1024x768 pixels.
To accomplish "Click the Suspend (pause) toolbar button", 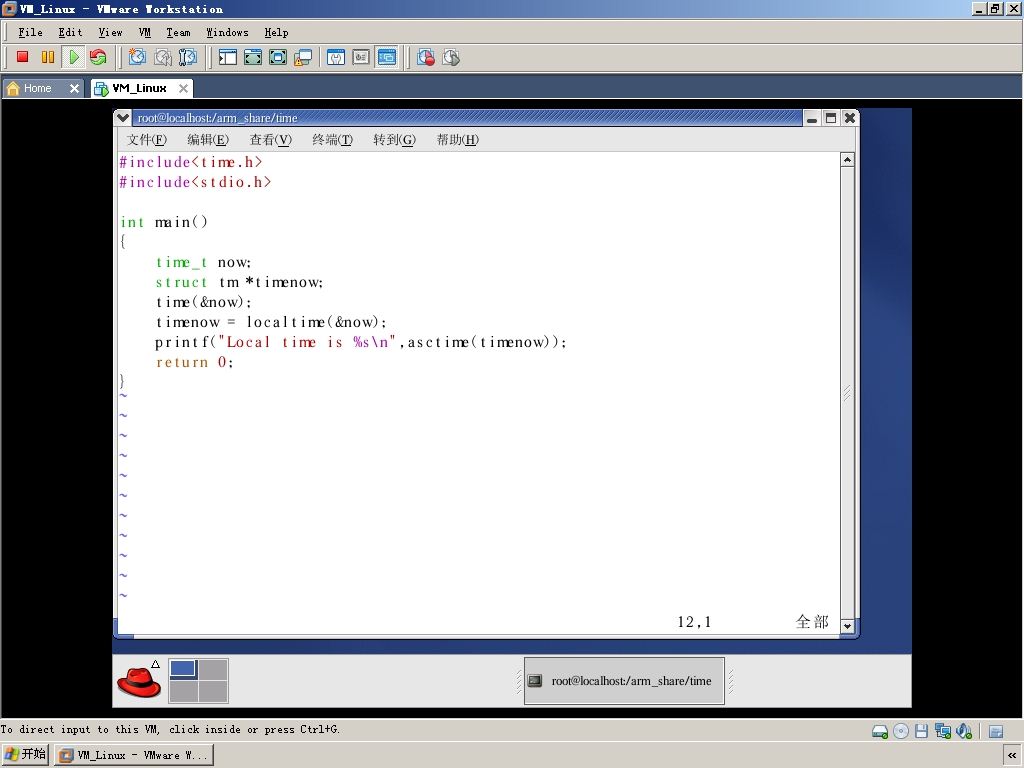I will click(48, 57).
